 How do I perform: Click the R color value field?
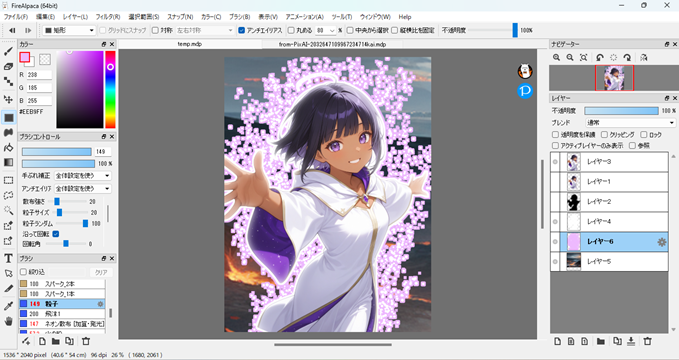pyautogui.click(x=39, y=75)
